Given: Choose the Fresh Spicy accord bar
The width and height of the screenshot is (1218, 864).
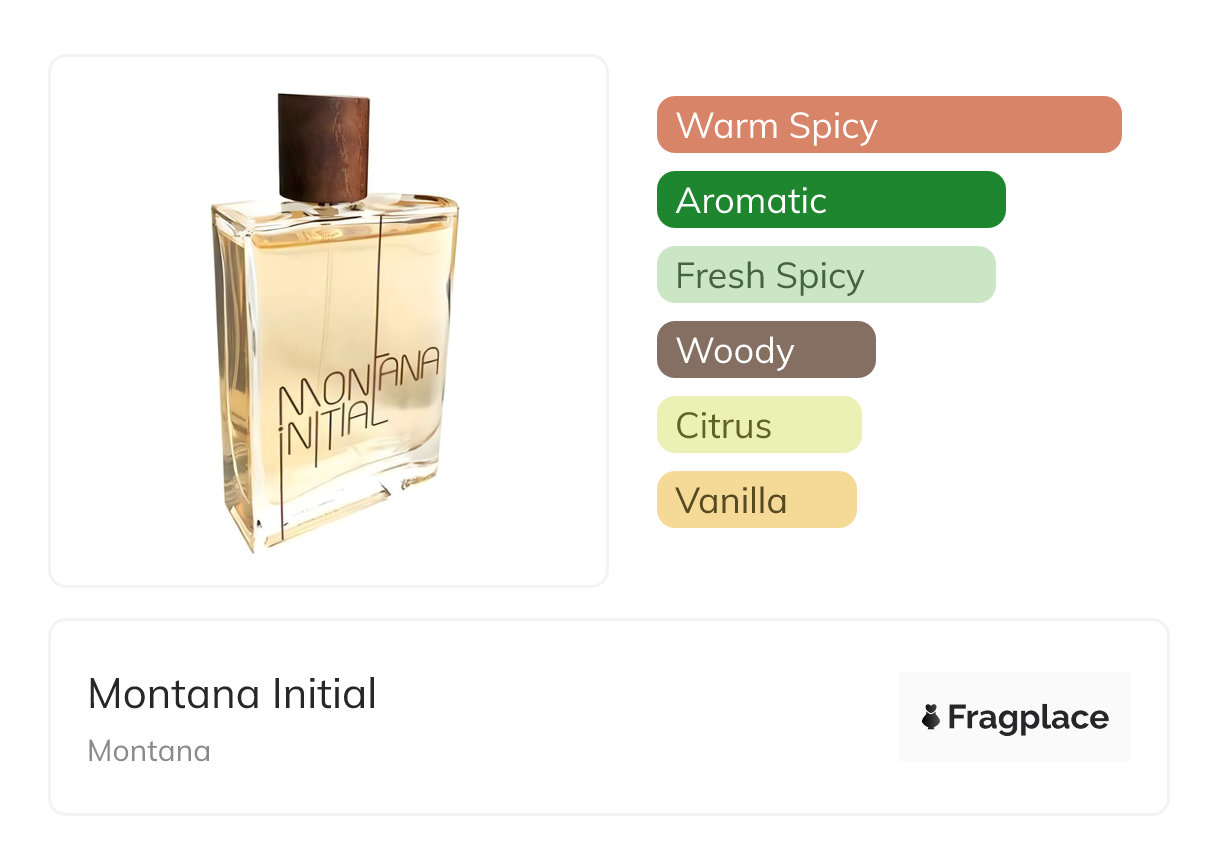Looking at the screenshot, I should coord(825,275).
